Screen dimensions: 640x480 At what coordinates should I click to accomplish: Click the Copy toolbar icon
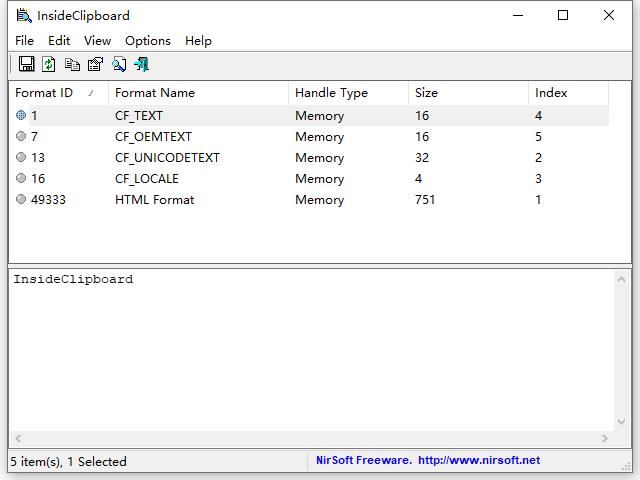(72, 64)
